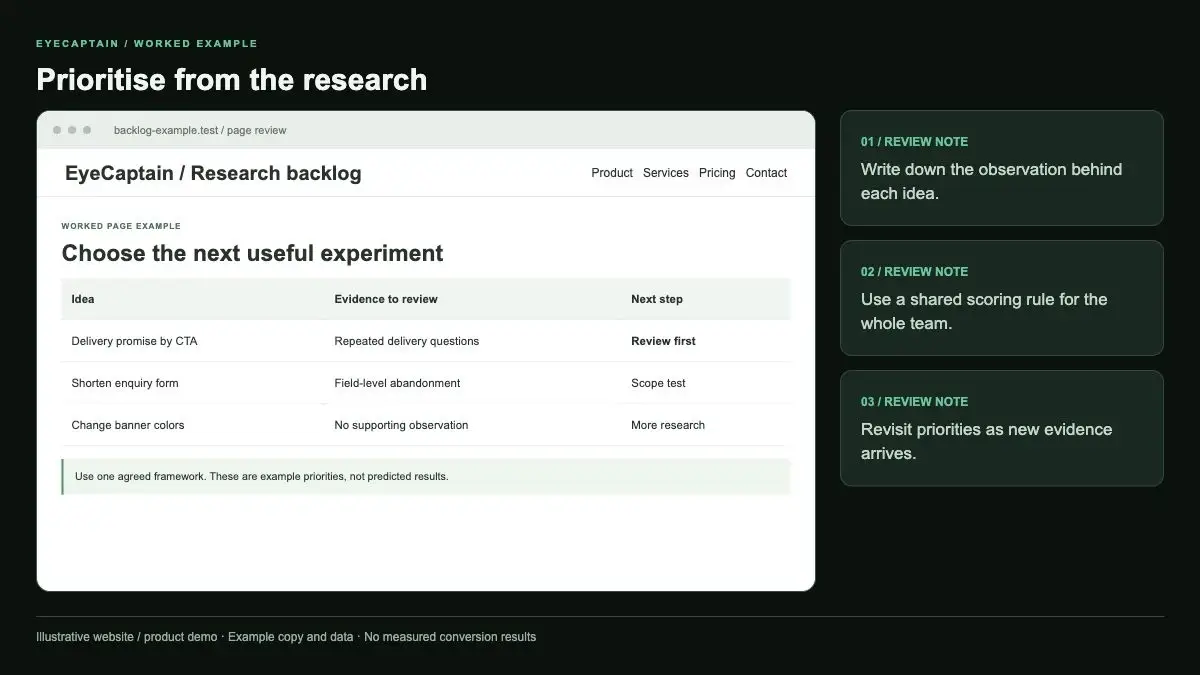Screen dimensions: 1200x675
Task: Click the 'Change banner colors' cell
Action: coord(128,425)
